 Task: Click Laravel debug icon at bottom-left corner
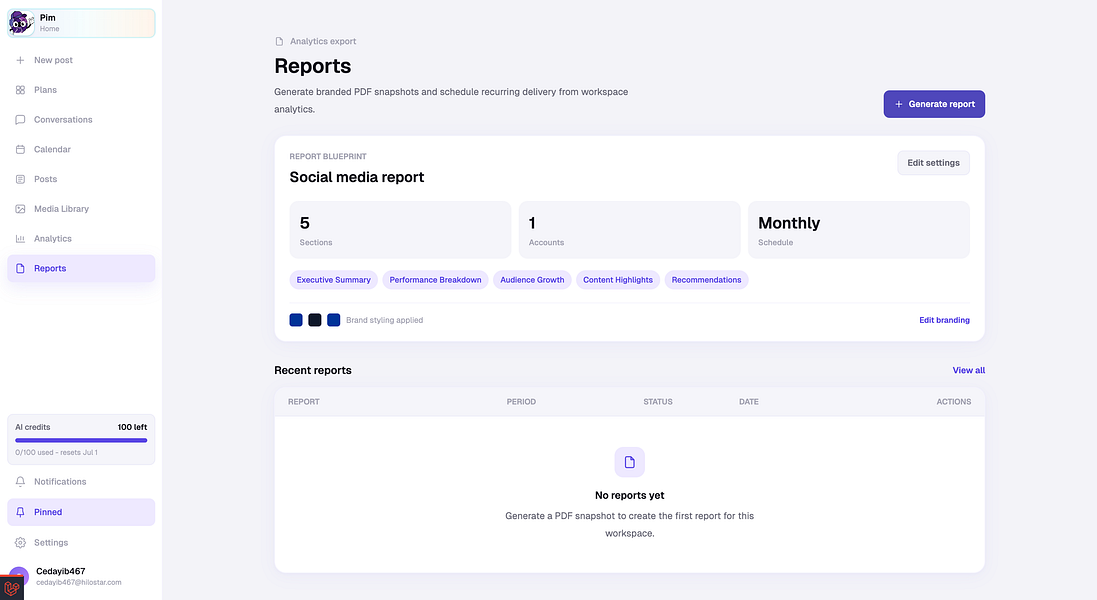[11, 588]
